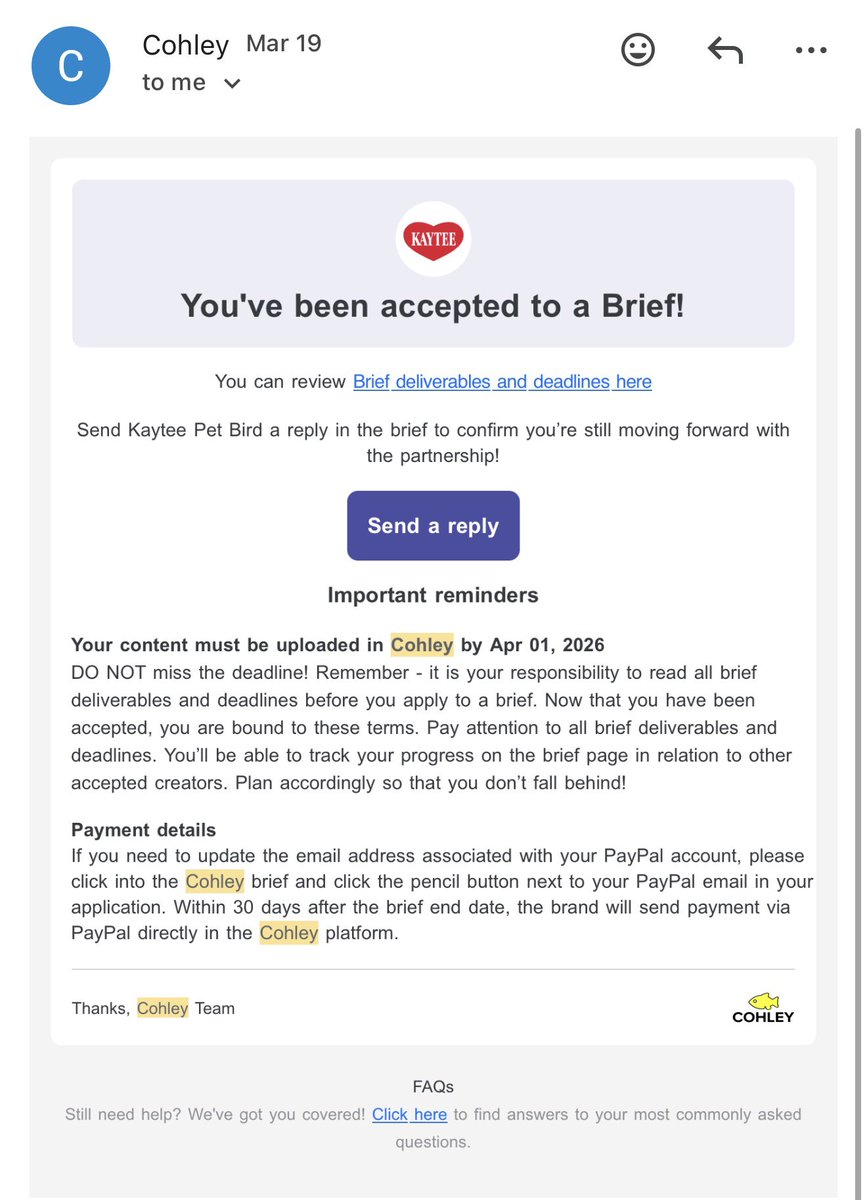Image resolution: width=867 pixels, height=1200 pixels.
Task: Click the Mar 19 email date
Action: [x=284, y=44]
